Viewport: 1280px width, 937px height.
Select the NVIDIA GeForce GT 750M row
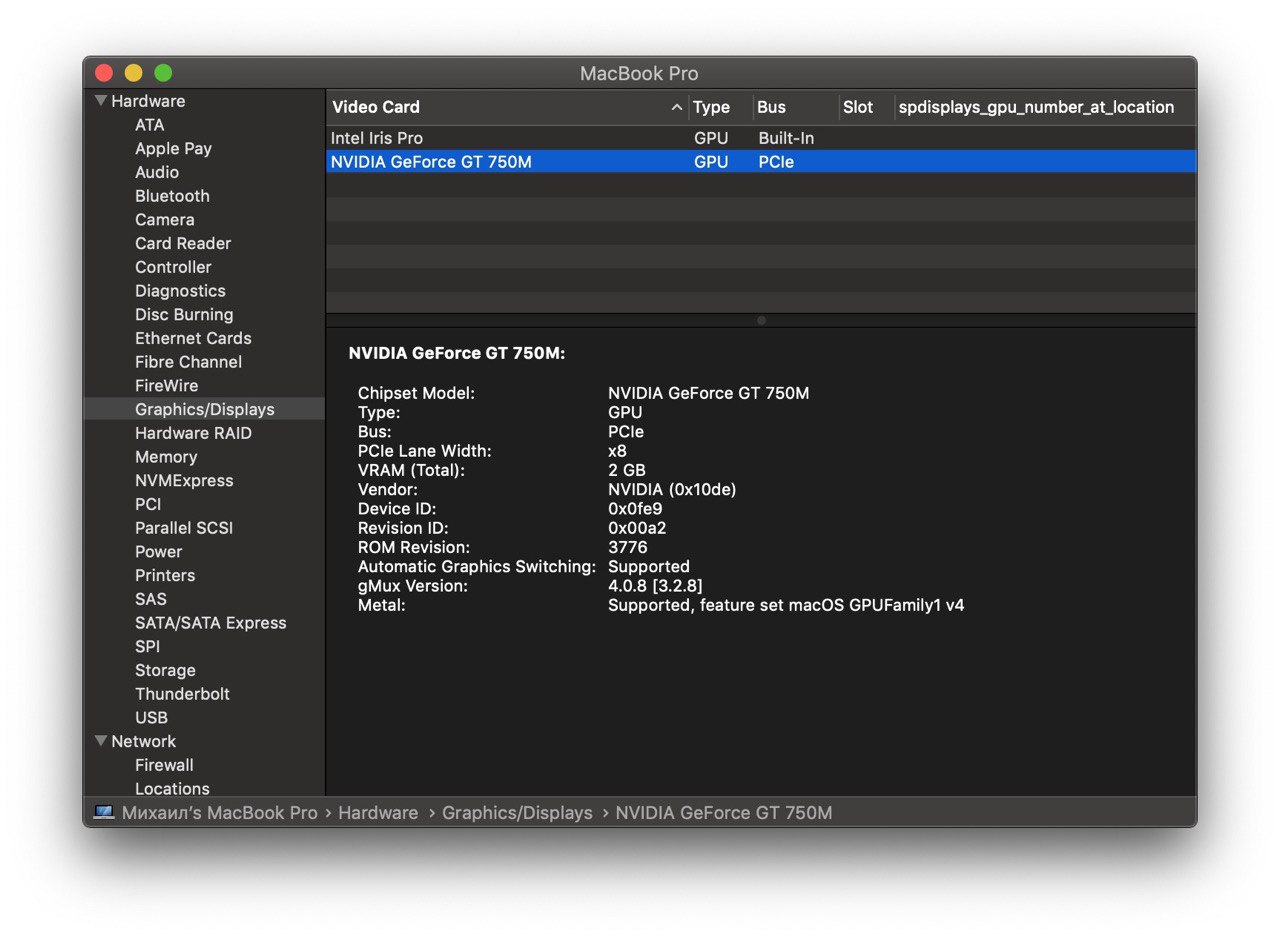[x=761, y=161]
